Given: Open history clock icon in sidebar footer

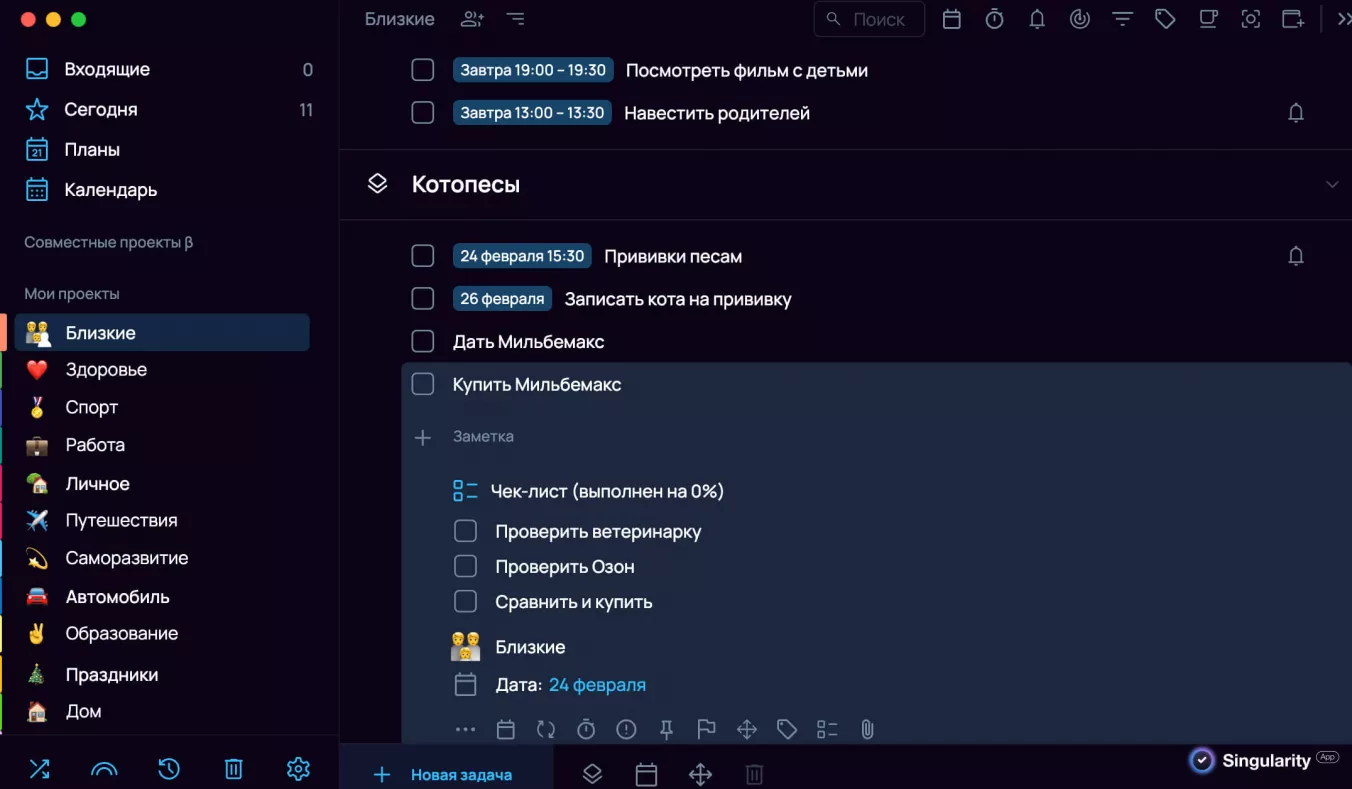Looking at the screenshot, I should (x=169, y=769).
